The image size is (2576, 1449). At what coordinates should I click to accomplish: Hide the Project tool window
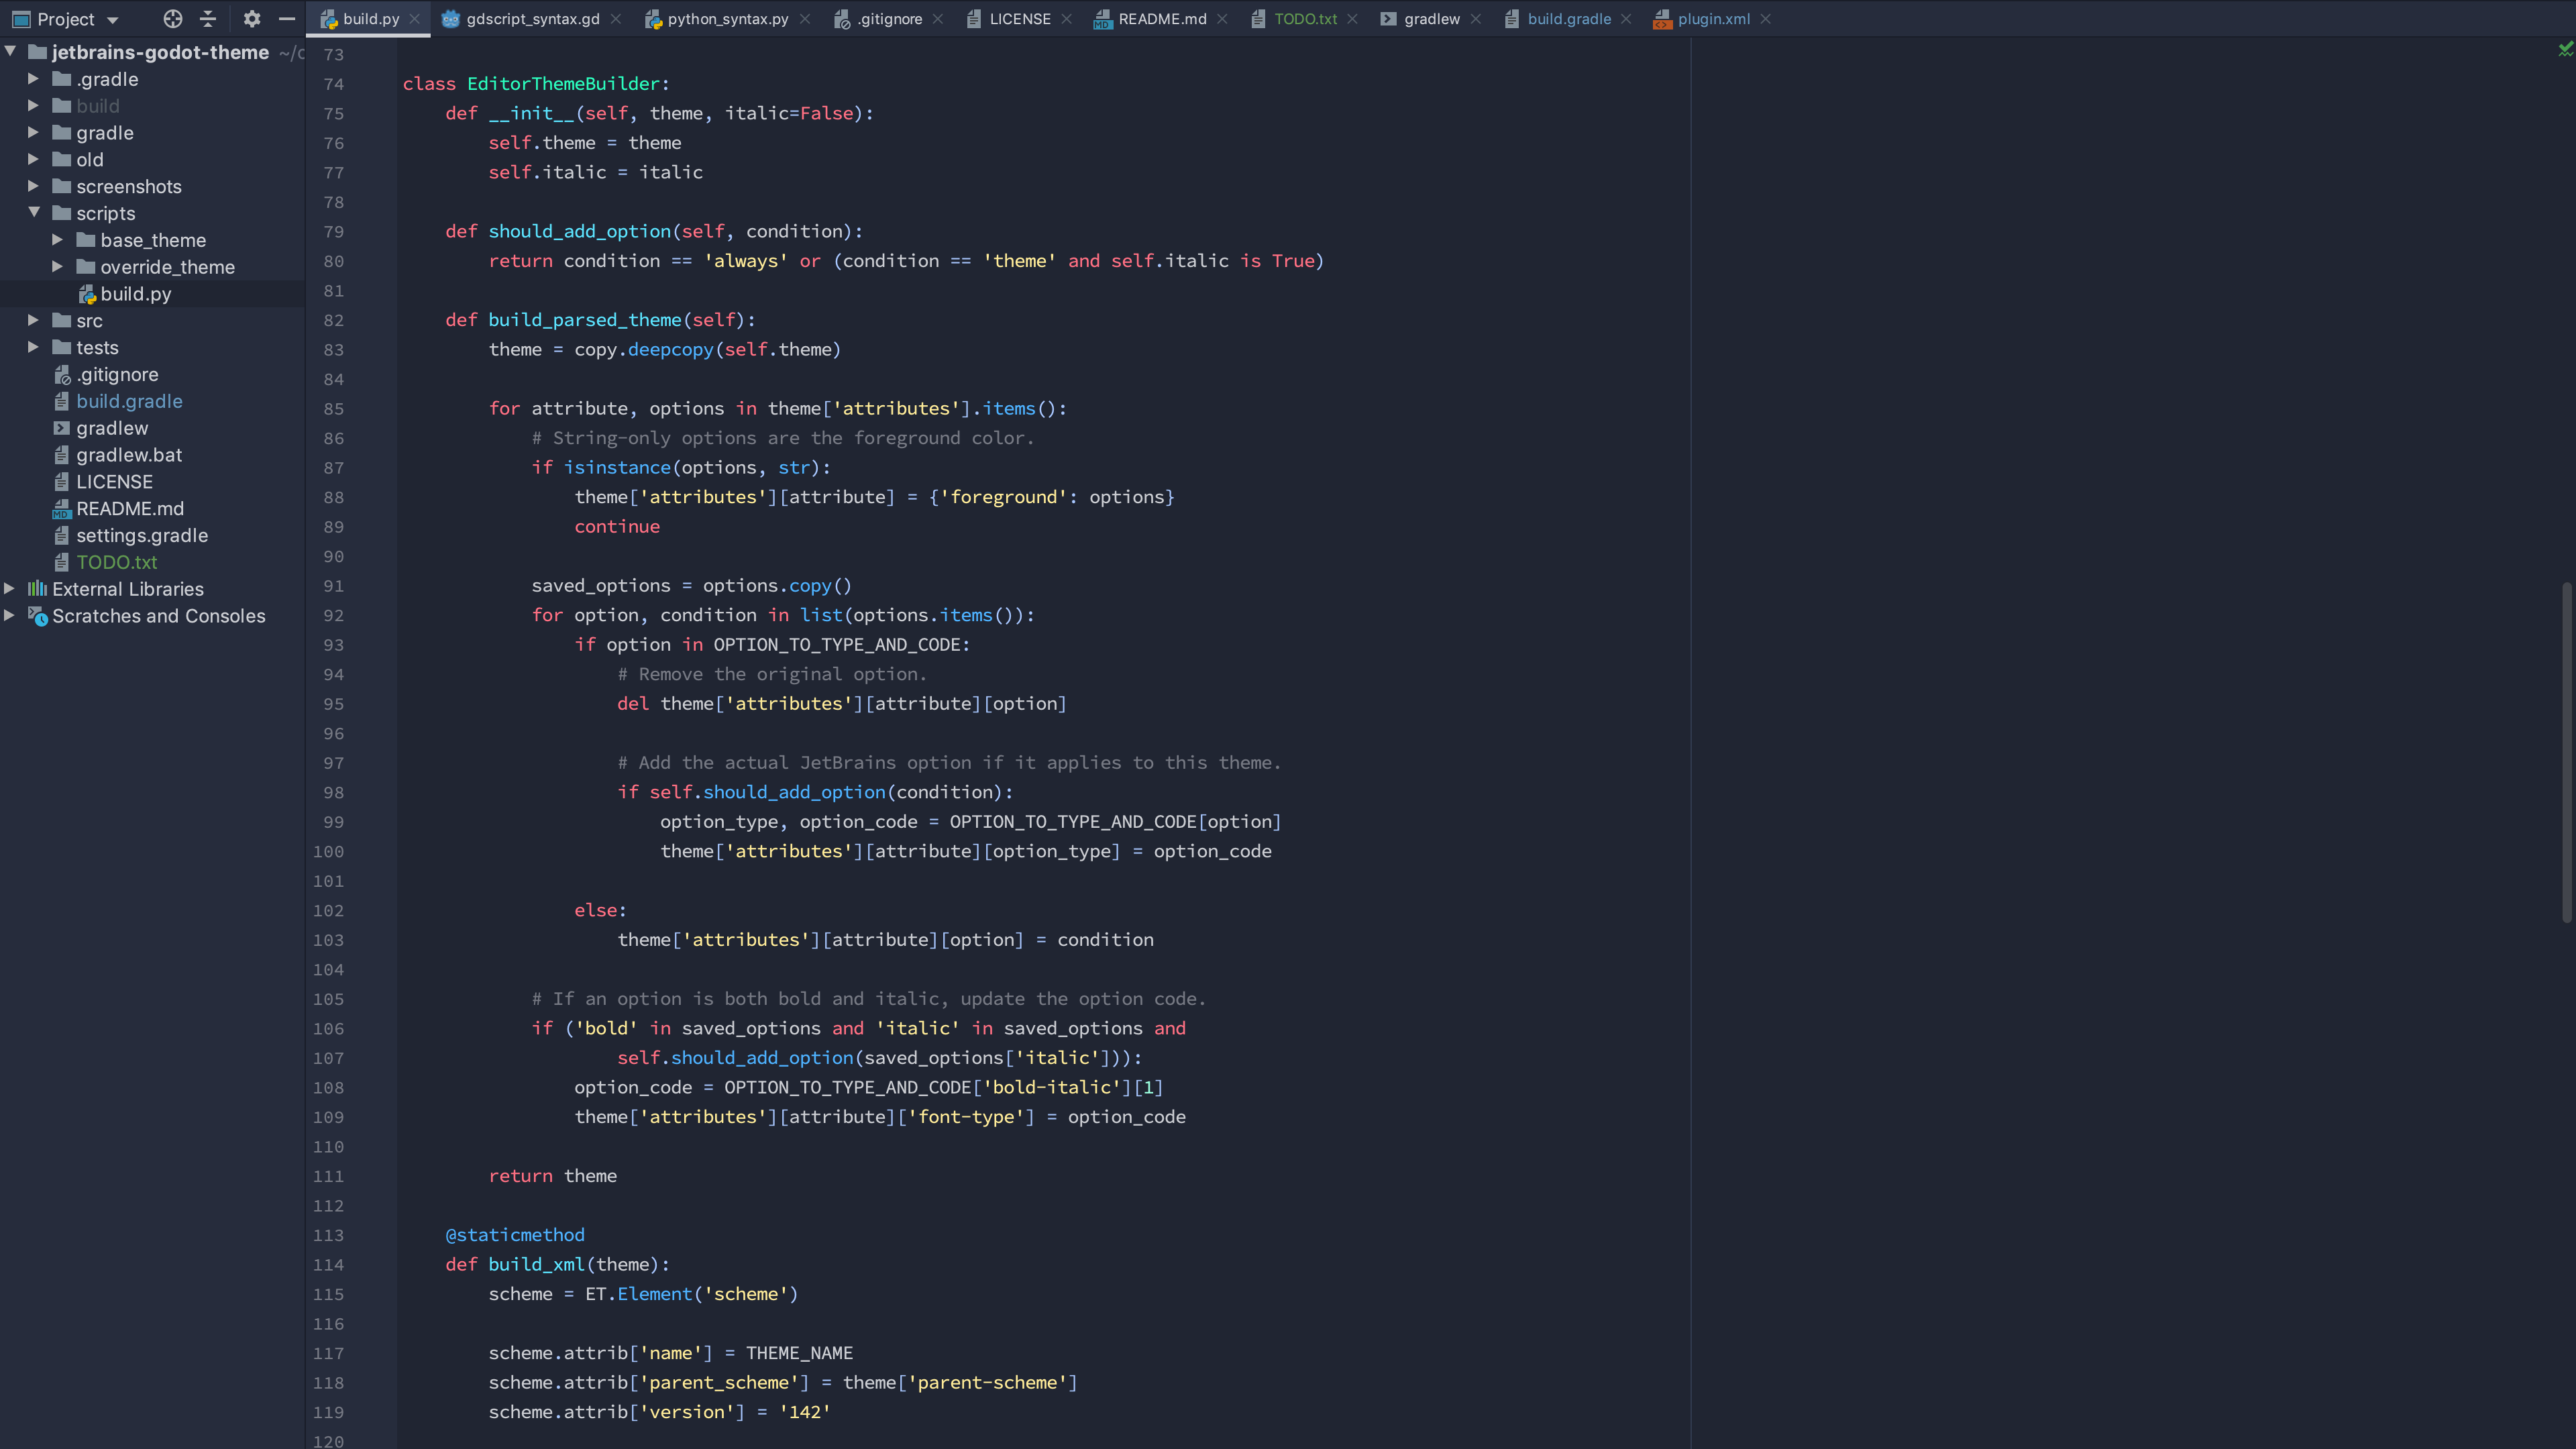287,19
